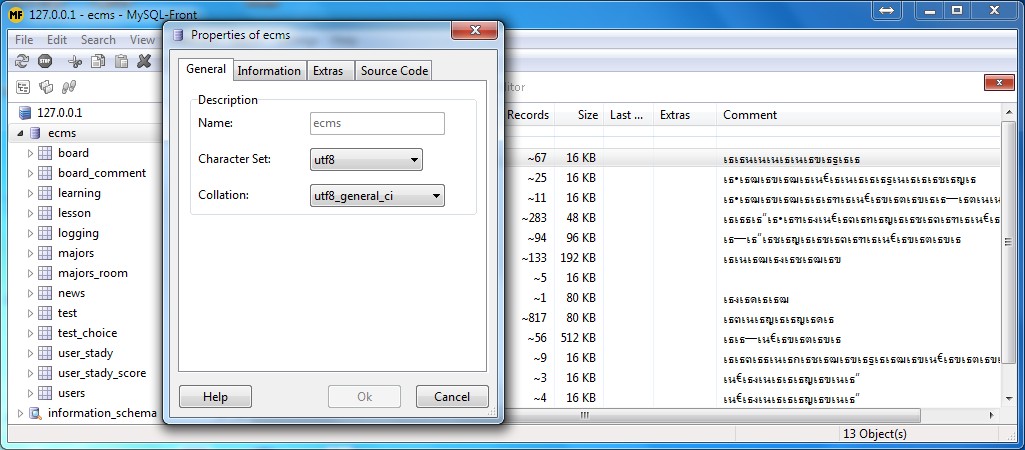Select the test_choice table name

88,334
